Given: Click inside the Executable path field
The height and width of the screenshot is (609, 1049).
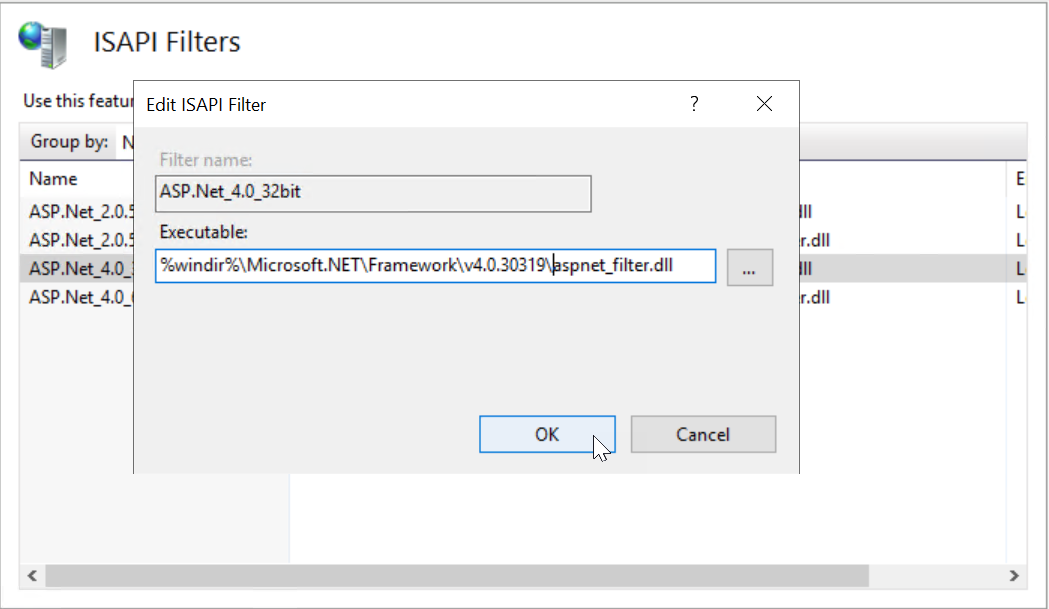Looking at the screenshot, I should (x=435, y=267).
